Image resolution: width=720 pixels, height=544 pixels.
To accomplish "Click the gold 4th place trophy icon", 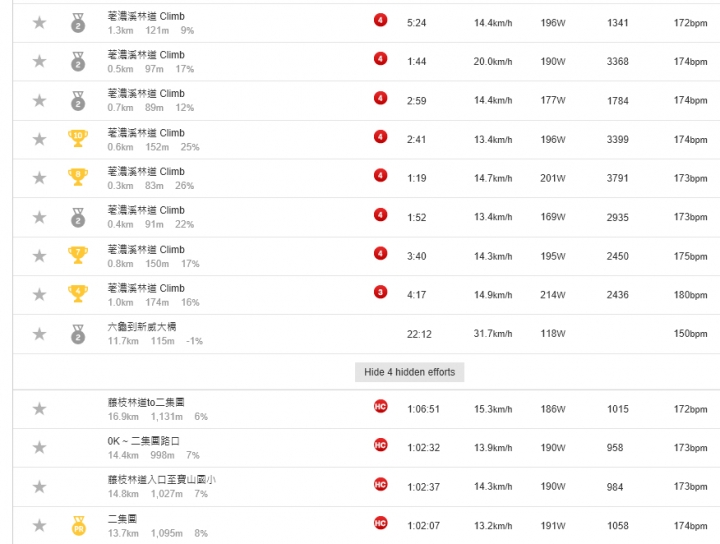I will tap(78, 294).
